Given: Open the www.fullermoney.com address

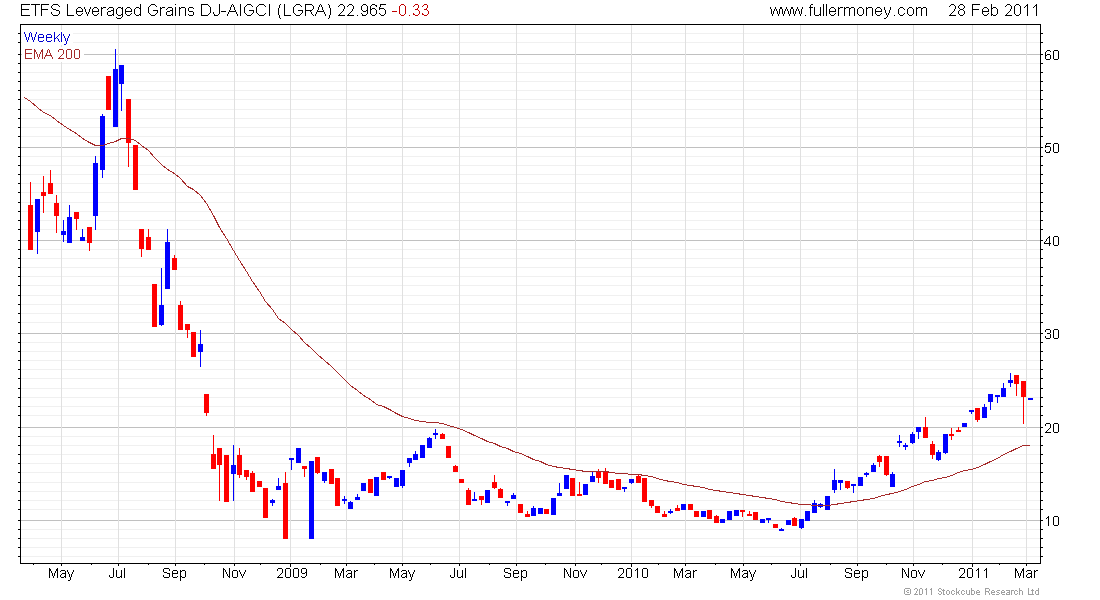Looking at the screenshot, I should tap(848, 11).
